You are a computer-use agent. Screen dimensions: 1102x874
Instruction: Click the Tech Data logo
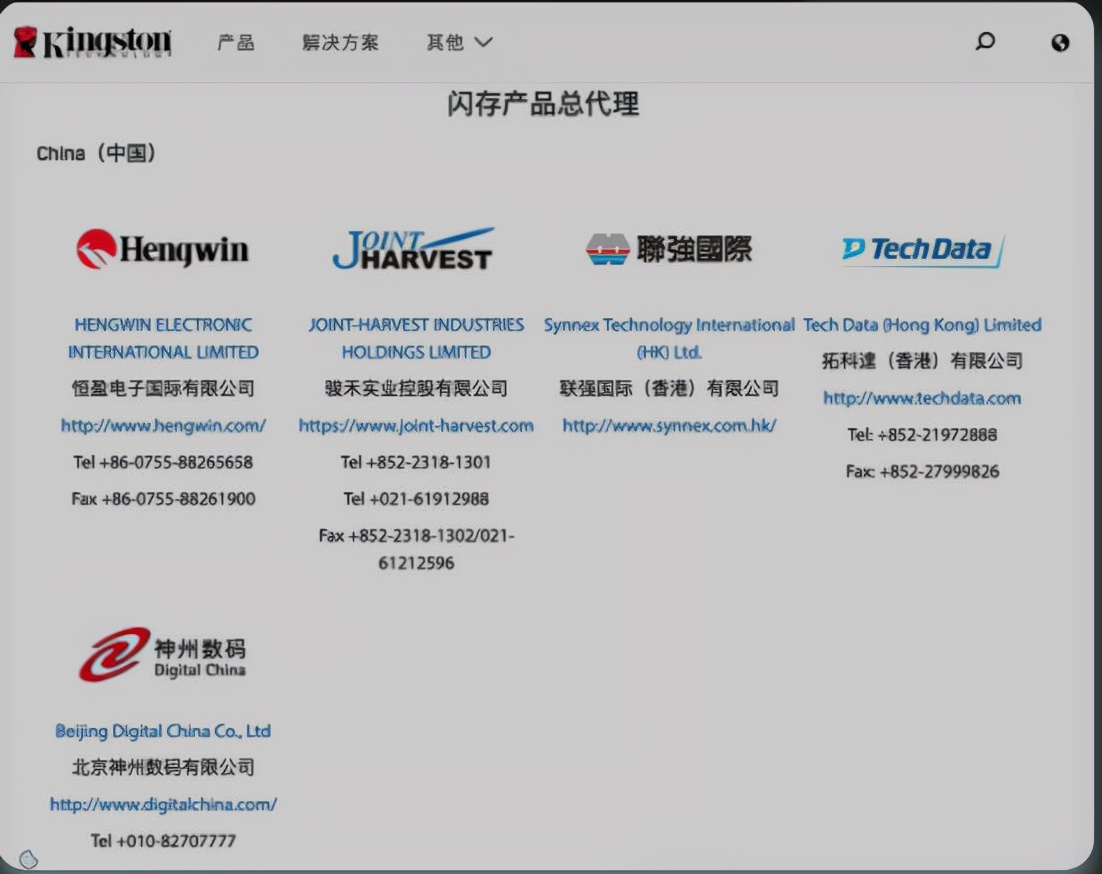921,250
